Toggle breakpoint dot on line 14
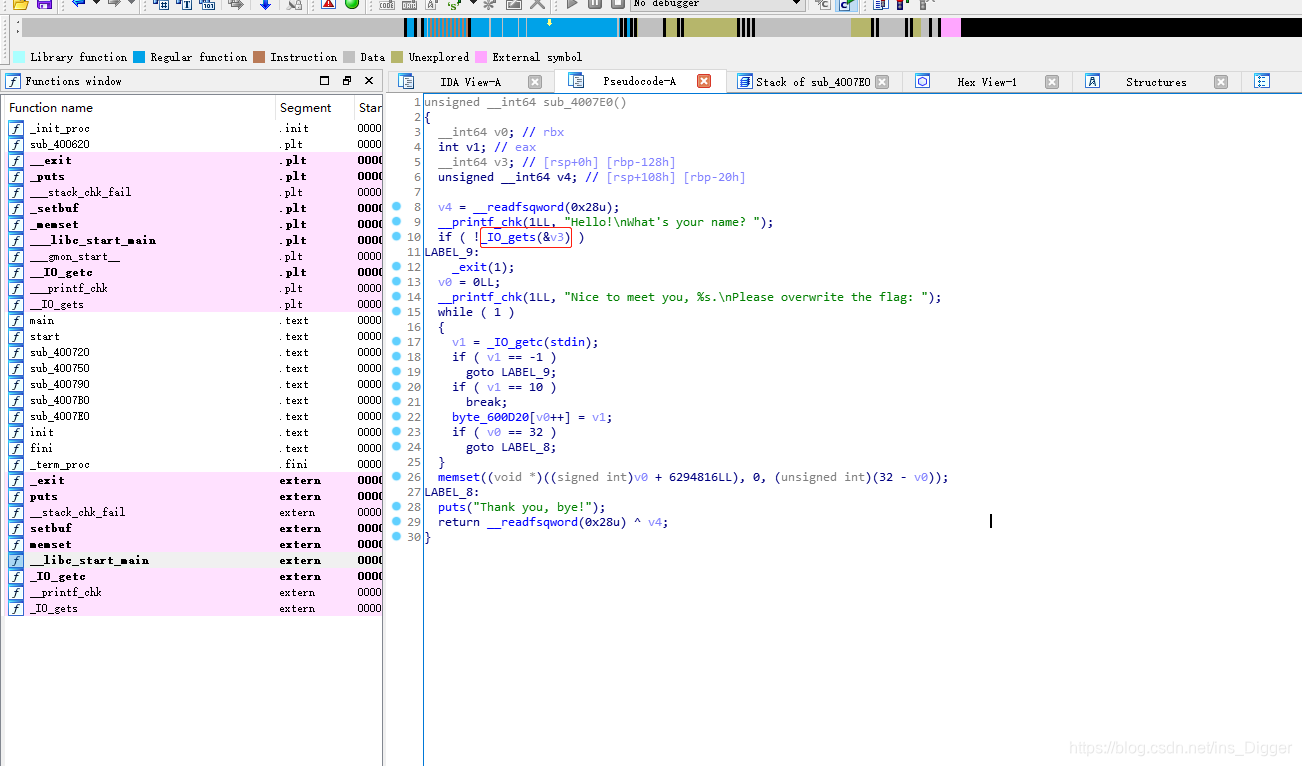Screen dimensions: 1302x766 (398, 297)
